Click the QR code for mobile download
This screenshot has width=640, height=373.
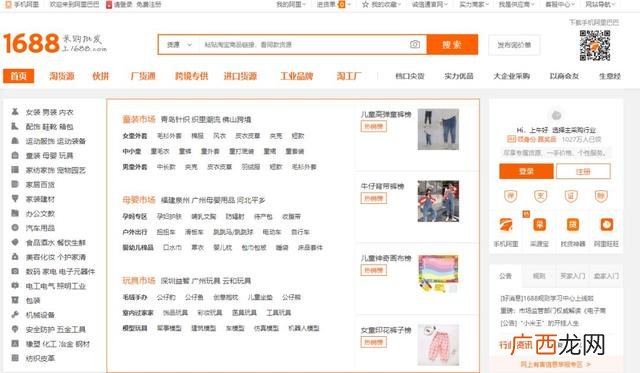tap(595, 45)
